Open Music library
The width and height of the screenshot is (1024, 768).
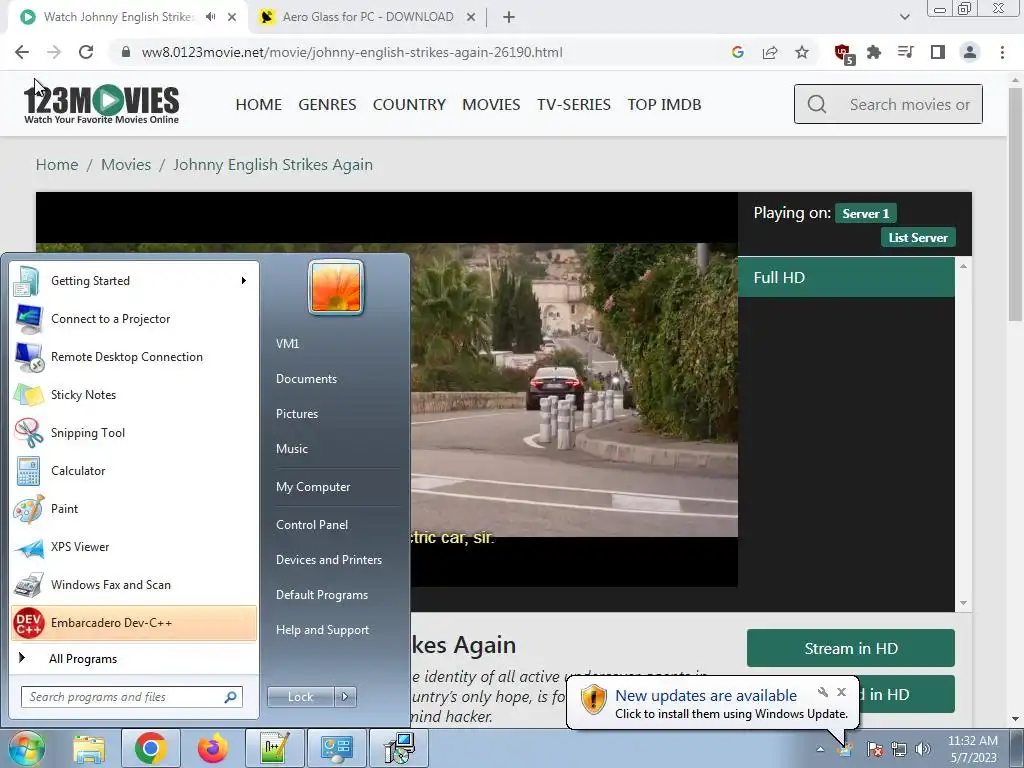[x=292, y=449]
